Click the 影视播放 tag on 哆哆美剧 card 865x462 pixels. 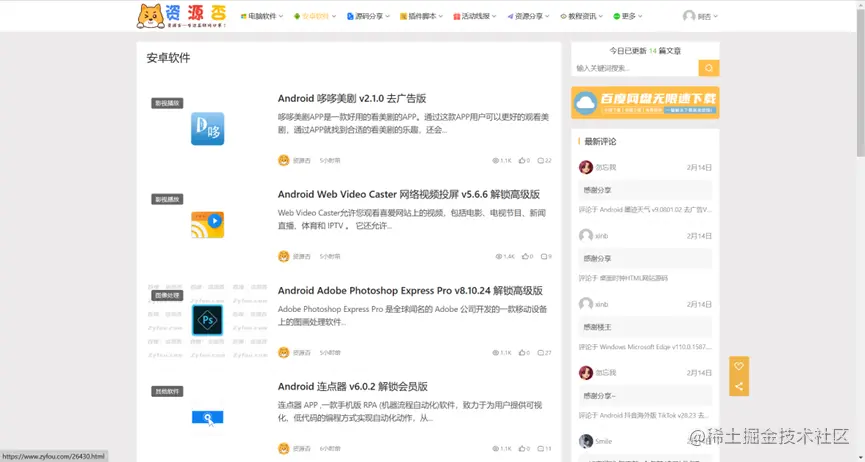pos(167,103)
